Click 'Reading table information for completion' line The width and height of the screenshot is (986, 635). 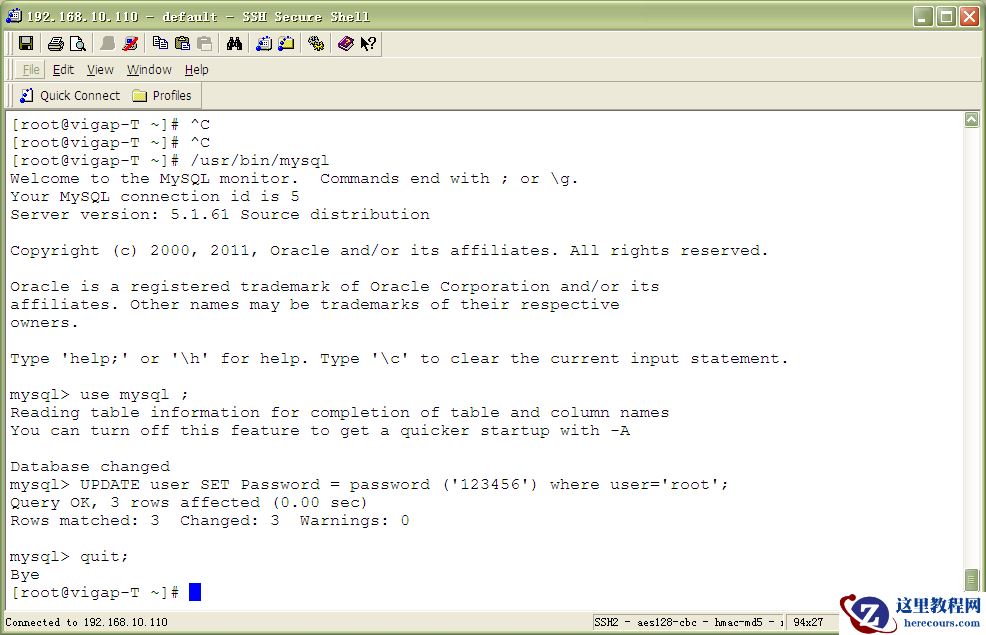[340, 412]
